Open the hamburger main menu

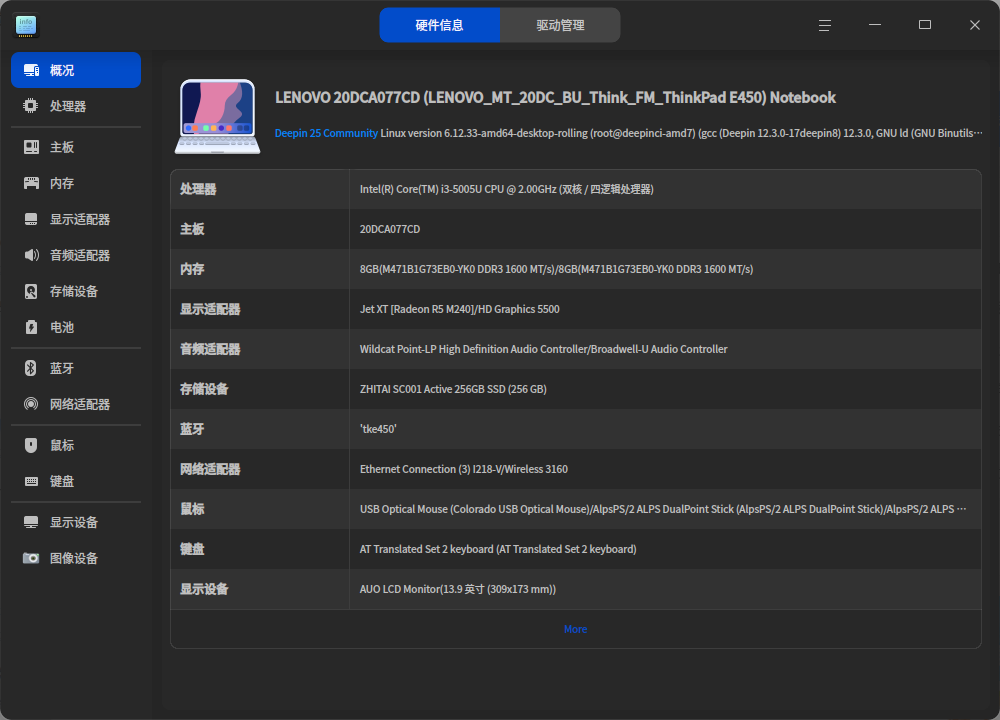pos(825,25)
